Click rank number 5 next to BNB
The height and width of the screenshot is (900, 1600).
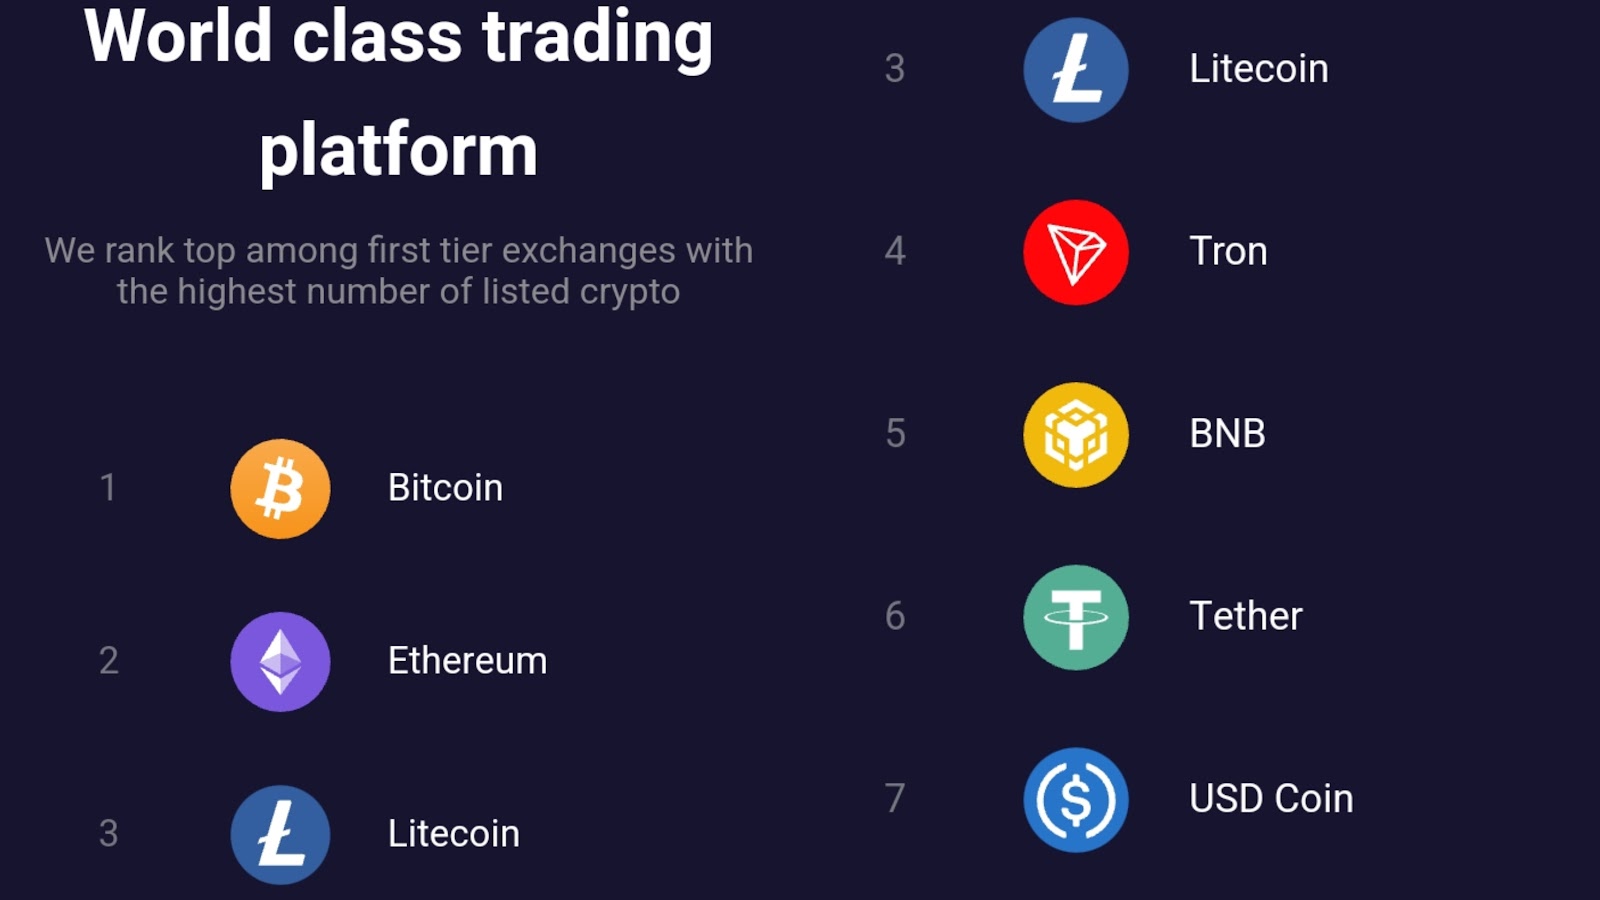tap(895, 434)
